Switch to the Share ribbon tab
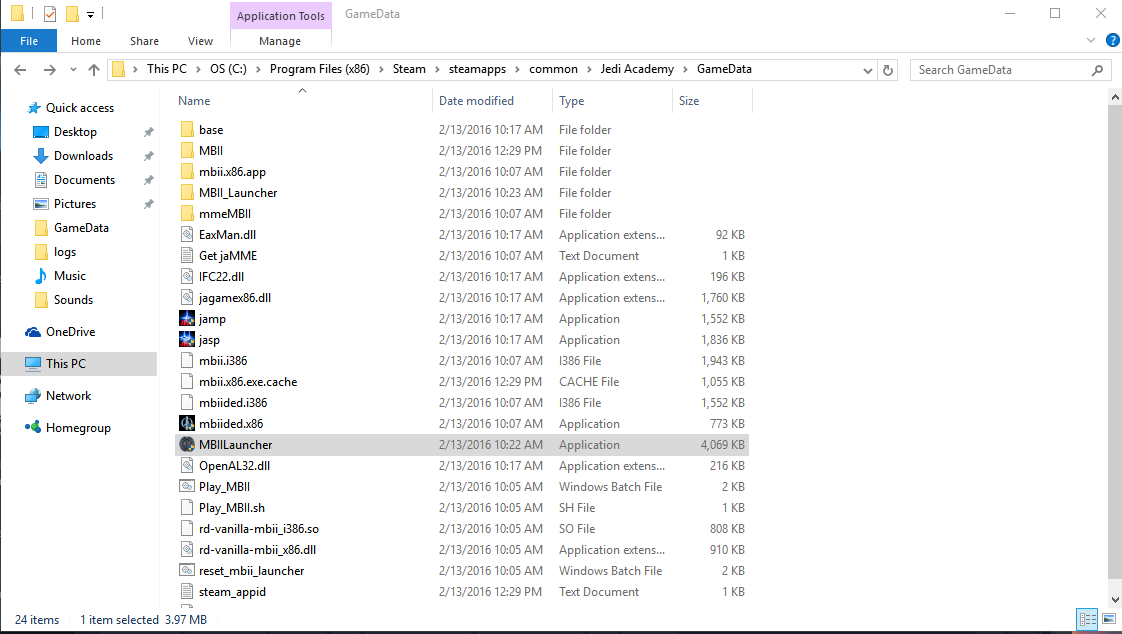Image resolution: width=1122 pixels, height=634 pixels. click(145, 41)
